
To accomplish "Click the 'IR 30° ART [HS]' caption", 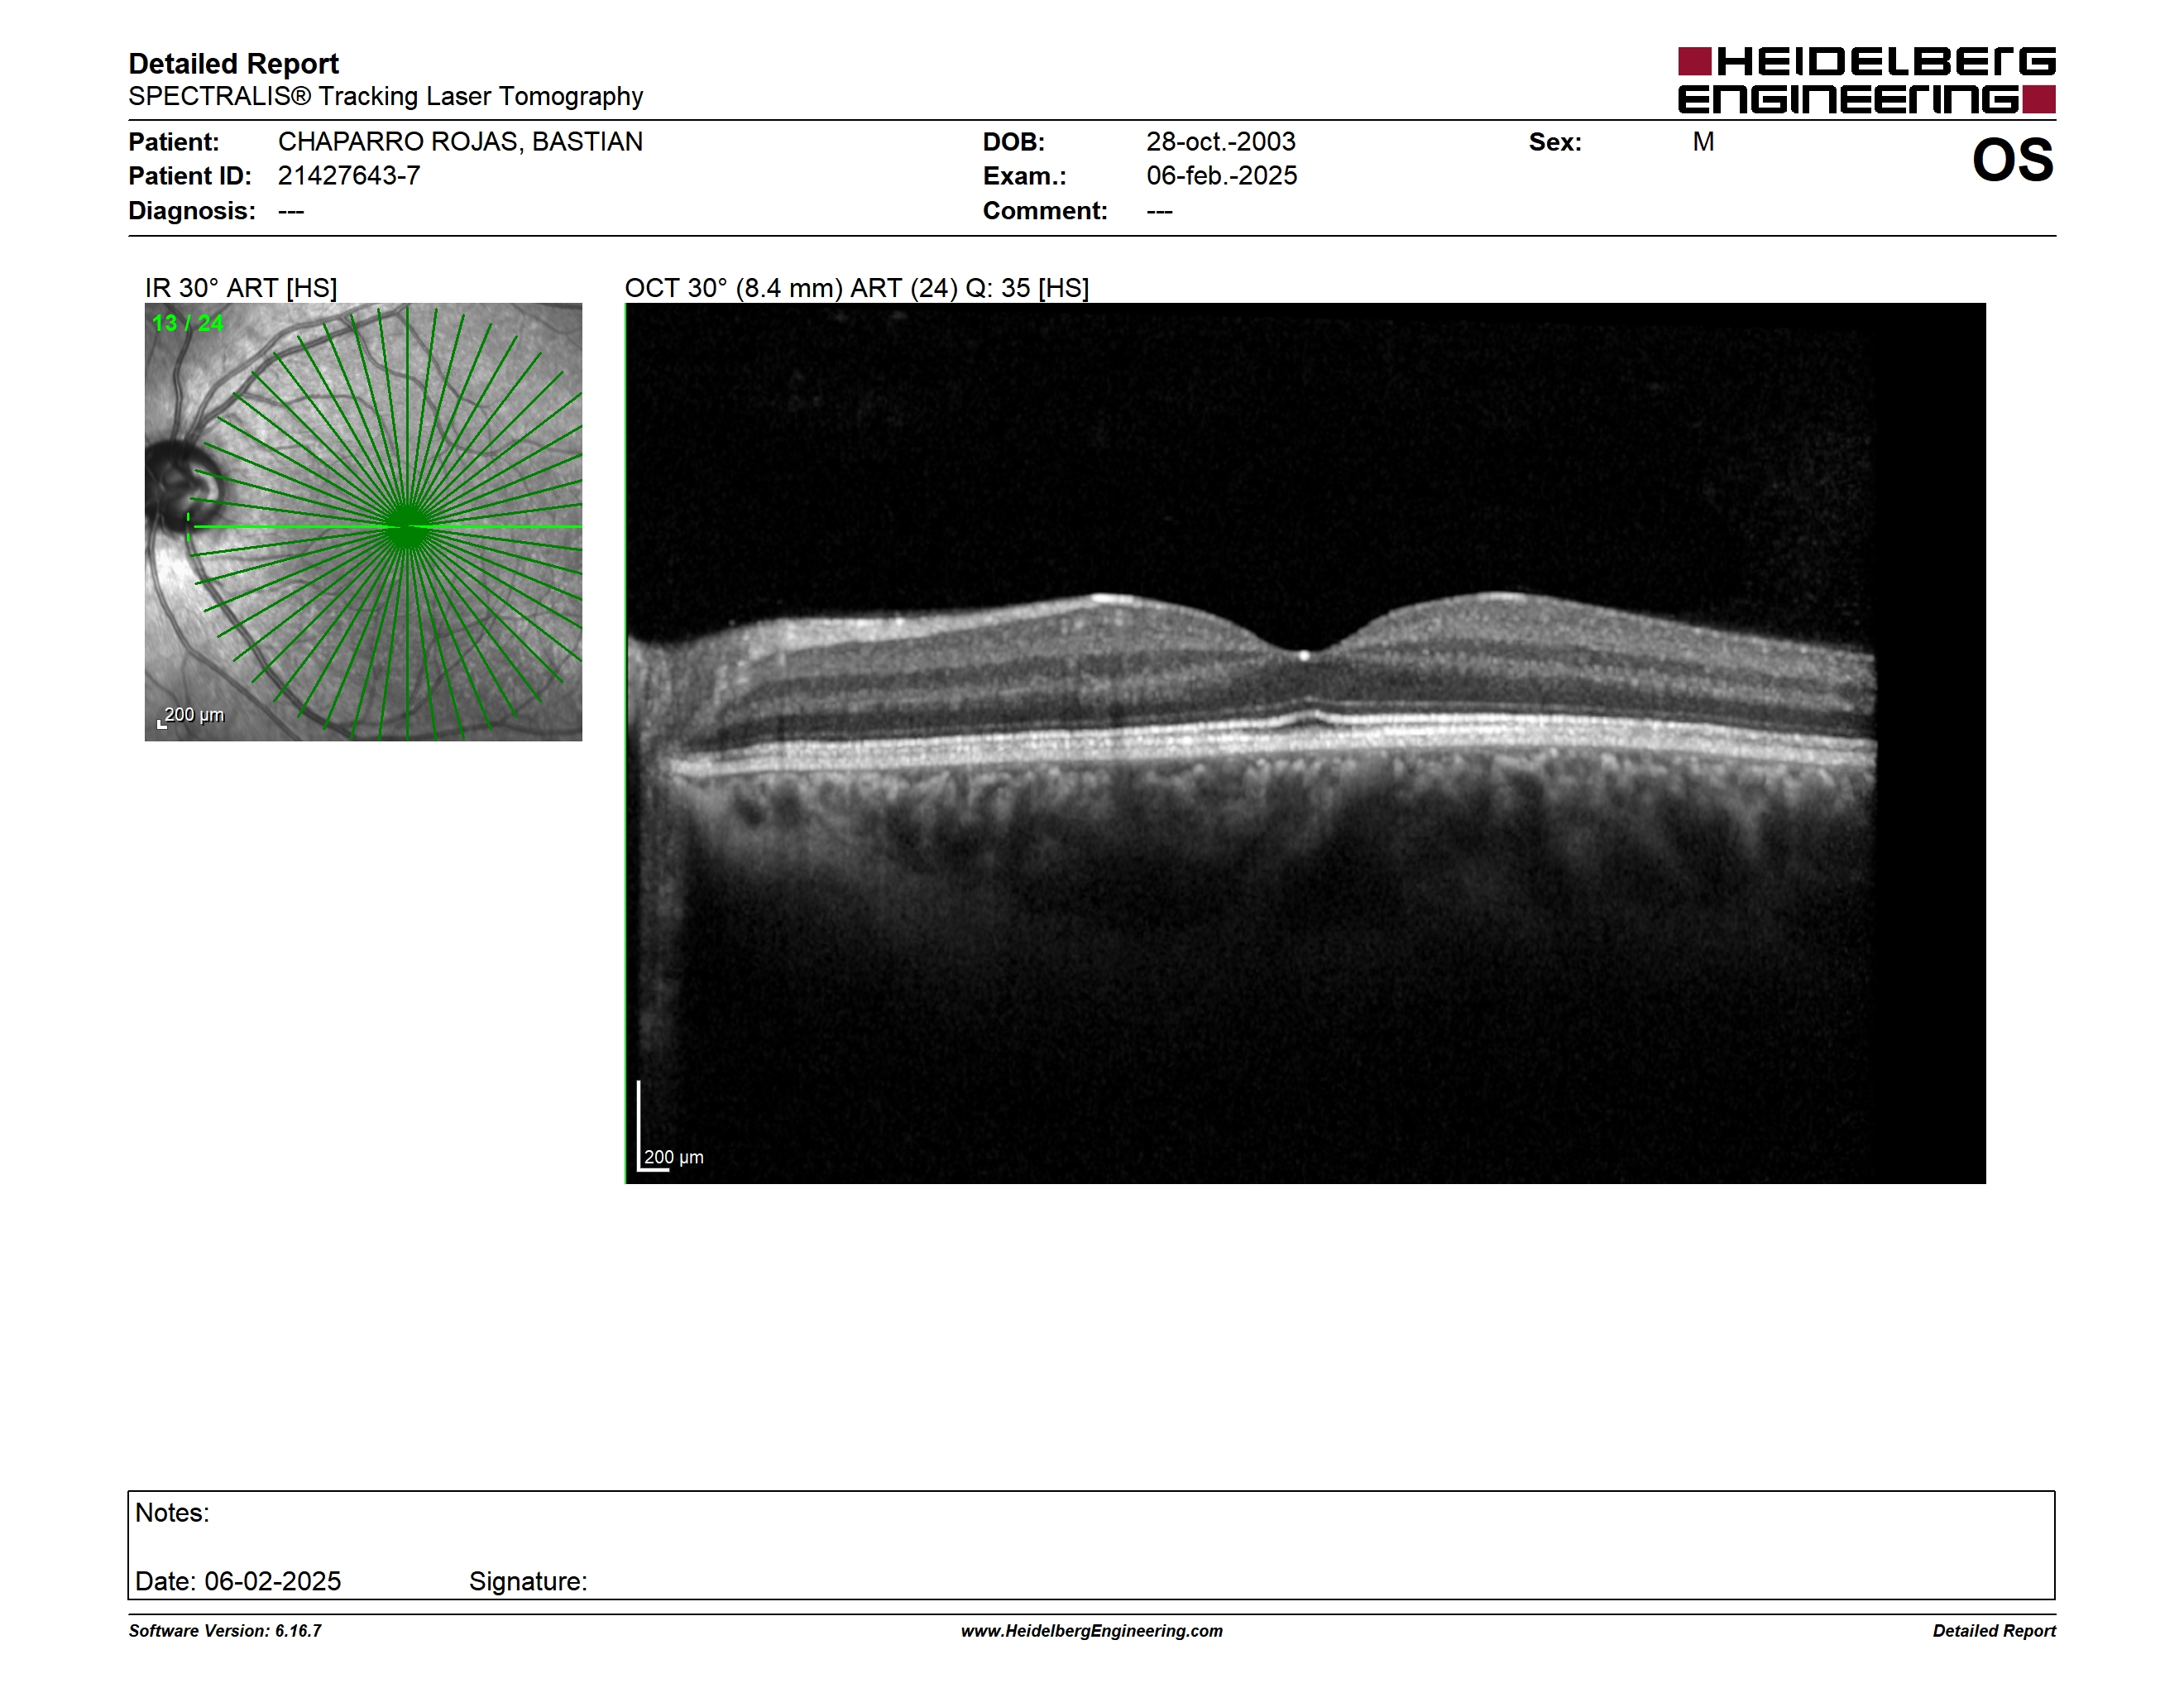I will coord(241,288).
